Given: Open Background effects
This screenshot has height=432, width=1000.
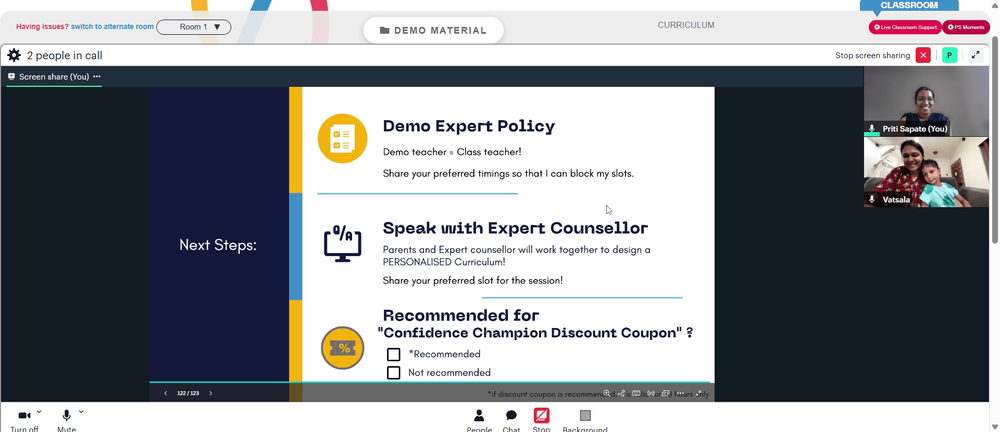Looking at the screenshot, I should 585,421.
